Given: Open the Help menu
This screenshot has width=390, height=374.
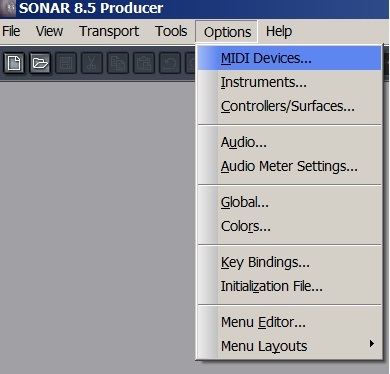Looking at the screenshot, I should coord(279,31).
